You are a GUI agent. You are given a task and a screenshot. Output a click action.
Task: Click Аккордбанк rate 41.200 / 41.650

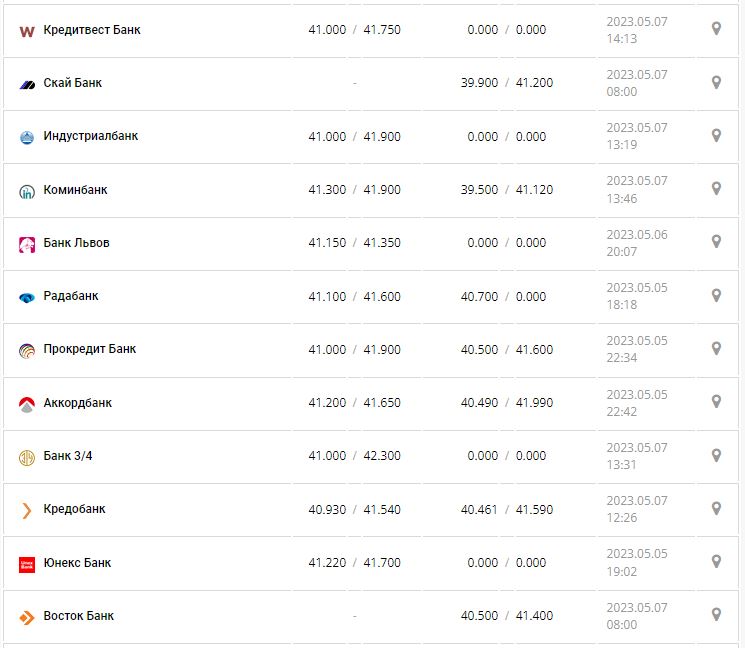[x=354, y=403]
